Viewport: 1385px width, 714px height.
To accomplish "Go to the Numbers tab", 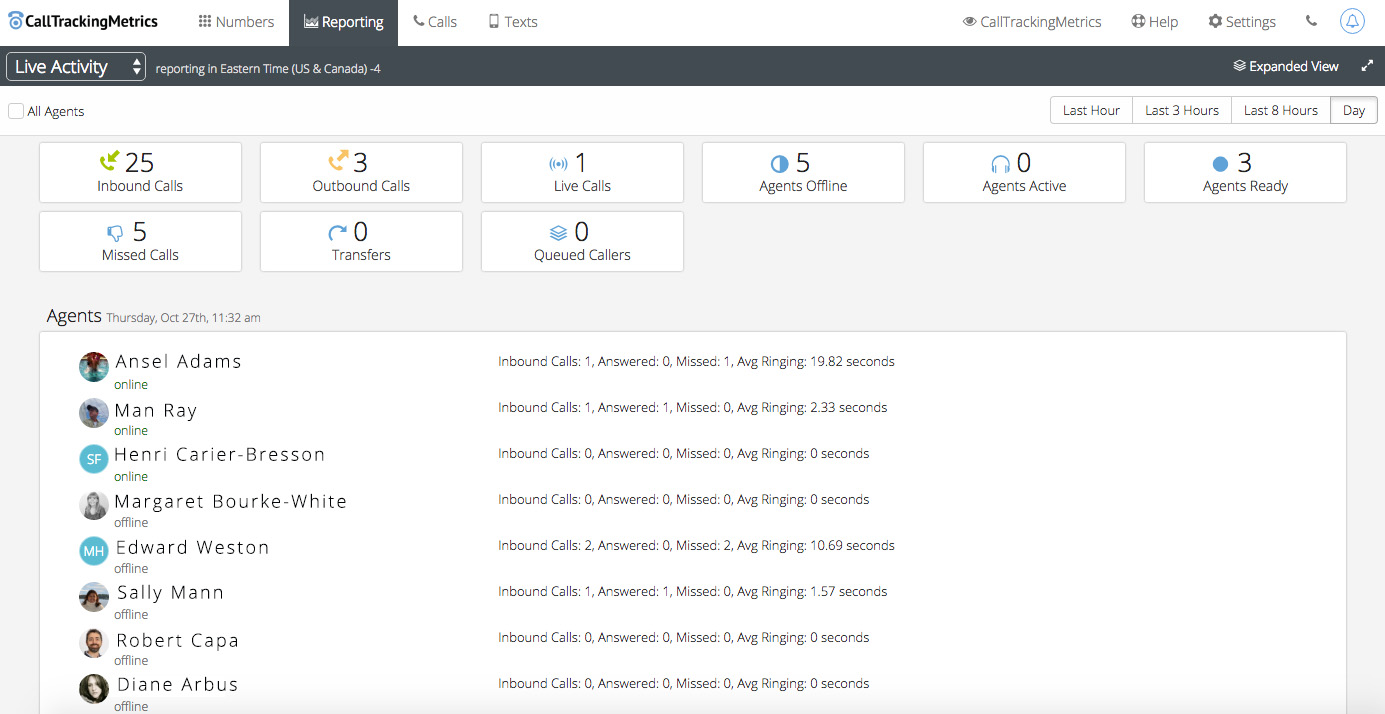I will pos(236,22).
